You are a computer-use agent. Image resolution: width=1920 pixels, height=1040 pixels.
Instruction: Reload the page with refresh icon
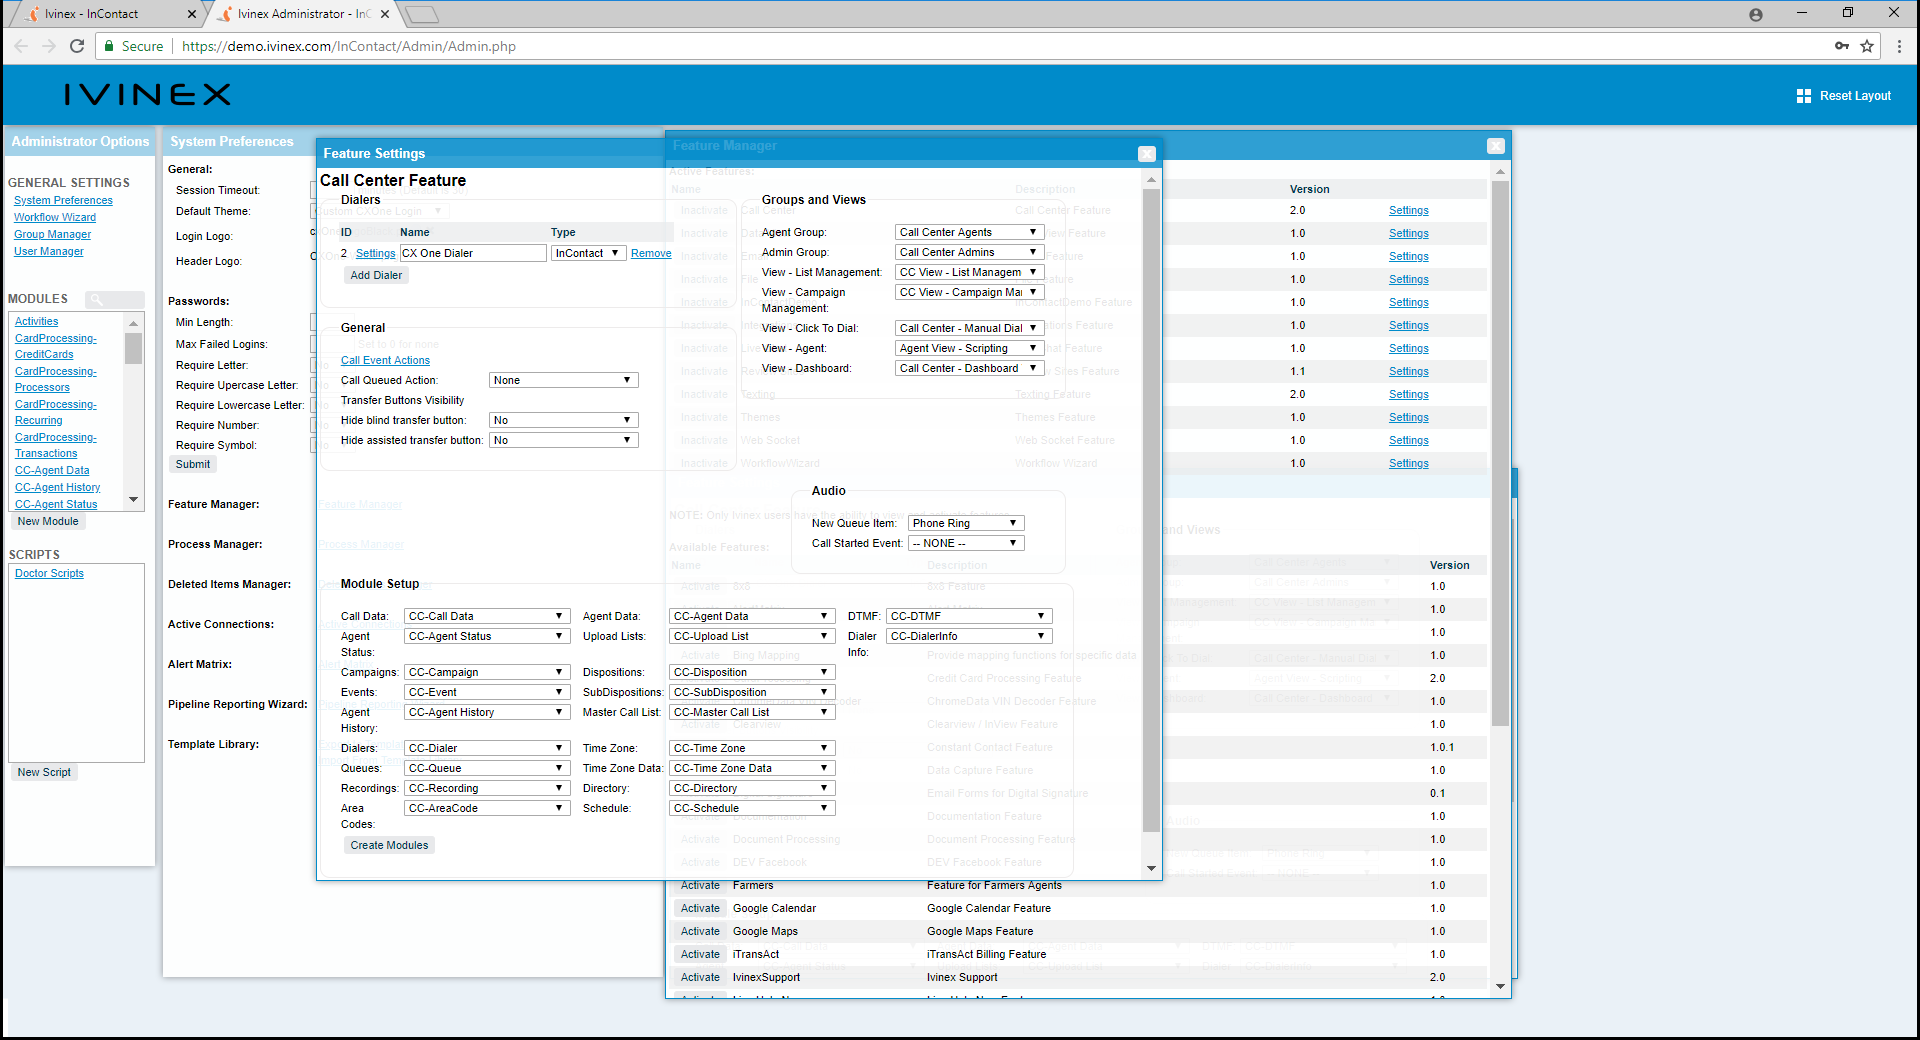click(77, 46)
